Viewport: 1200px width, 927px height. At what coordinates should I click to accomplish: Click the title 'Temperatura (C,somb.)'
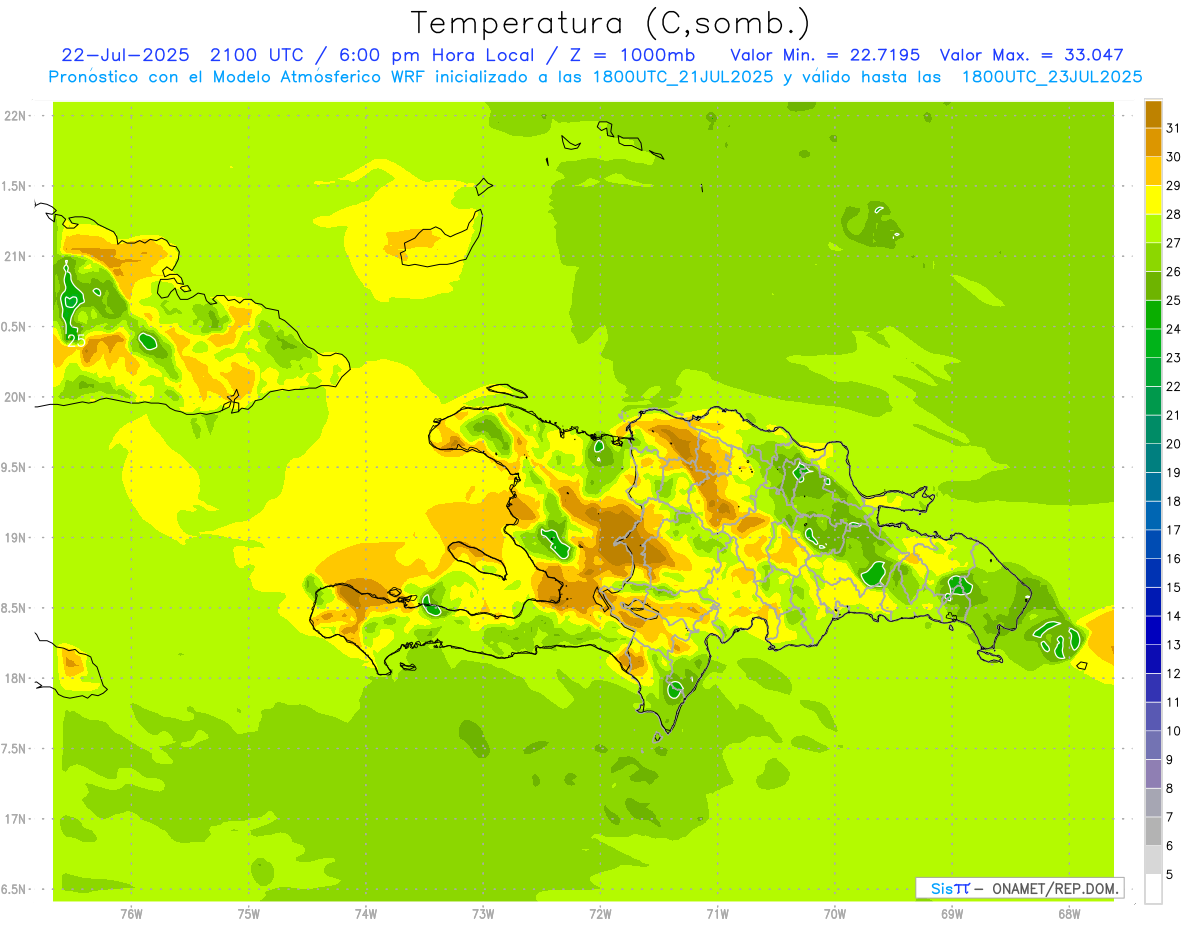pos(610,23)
